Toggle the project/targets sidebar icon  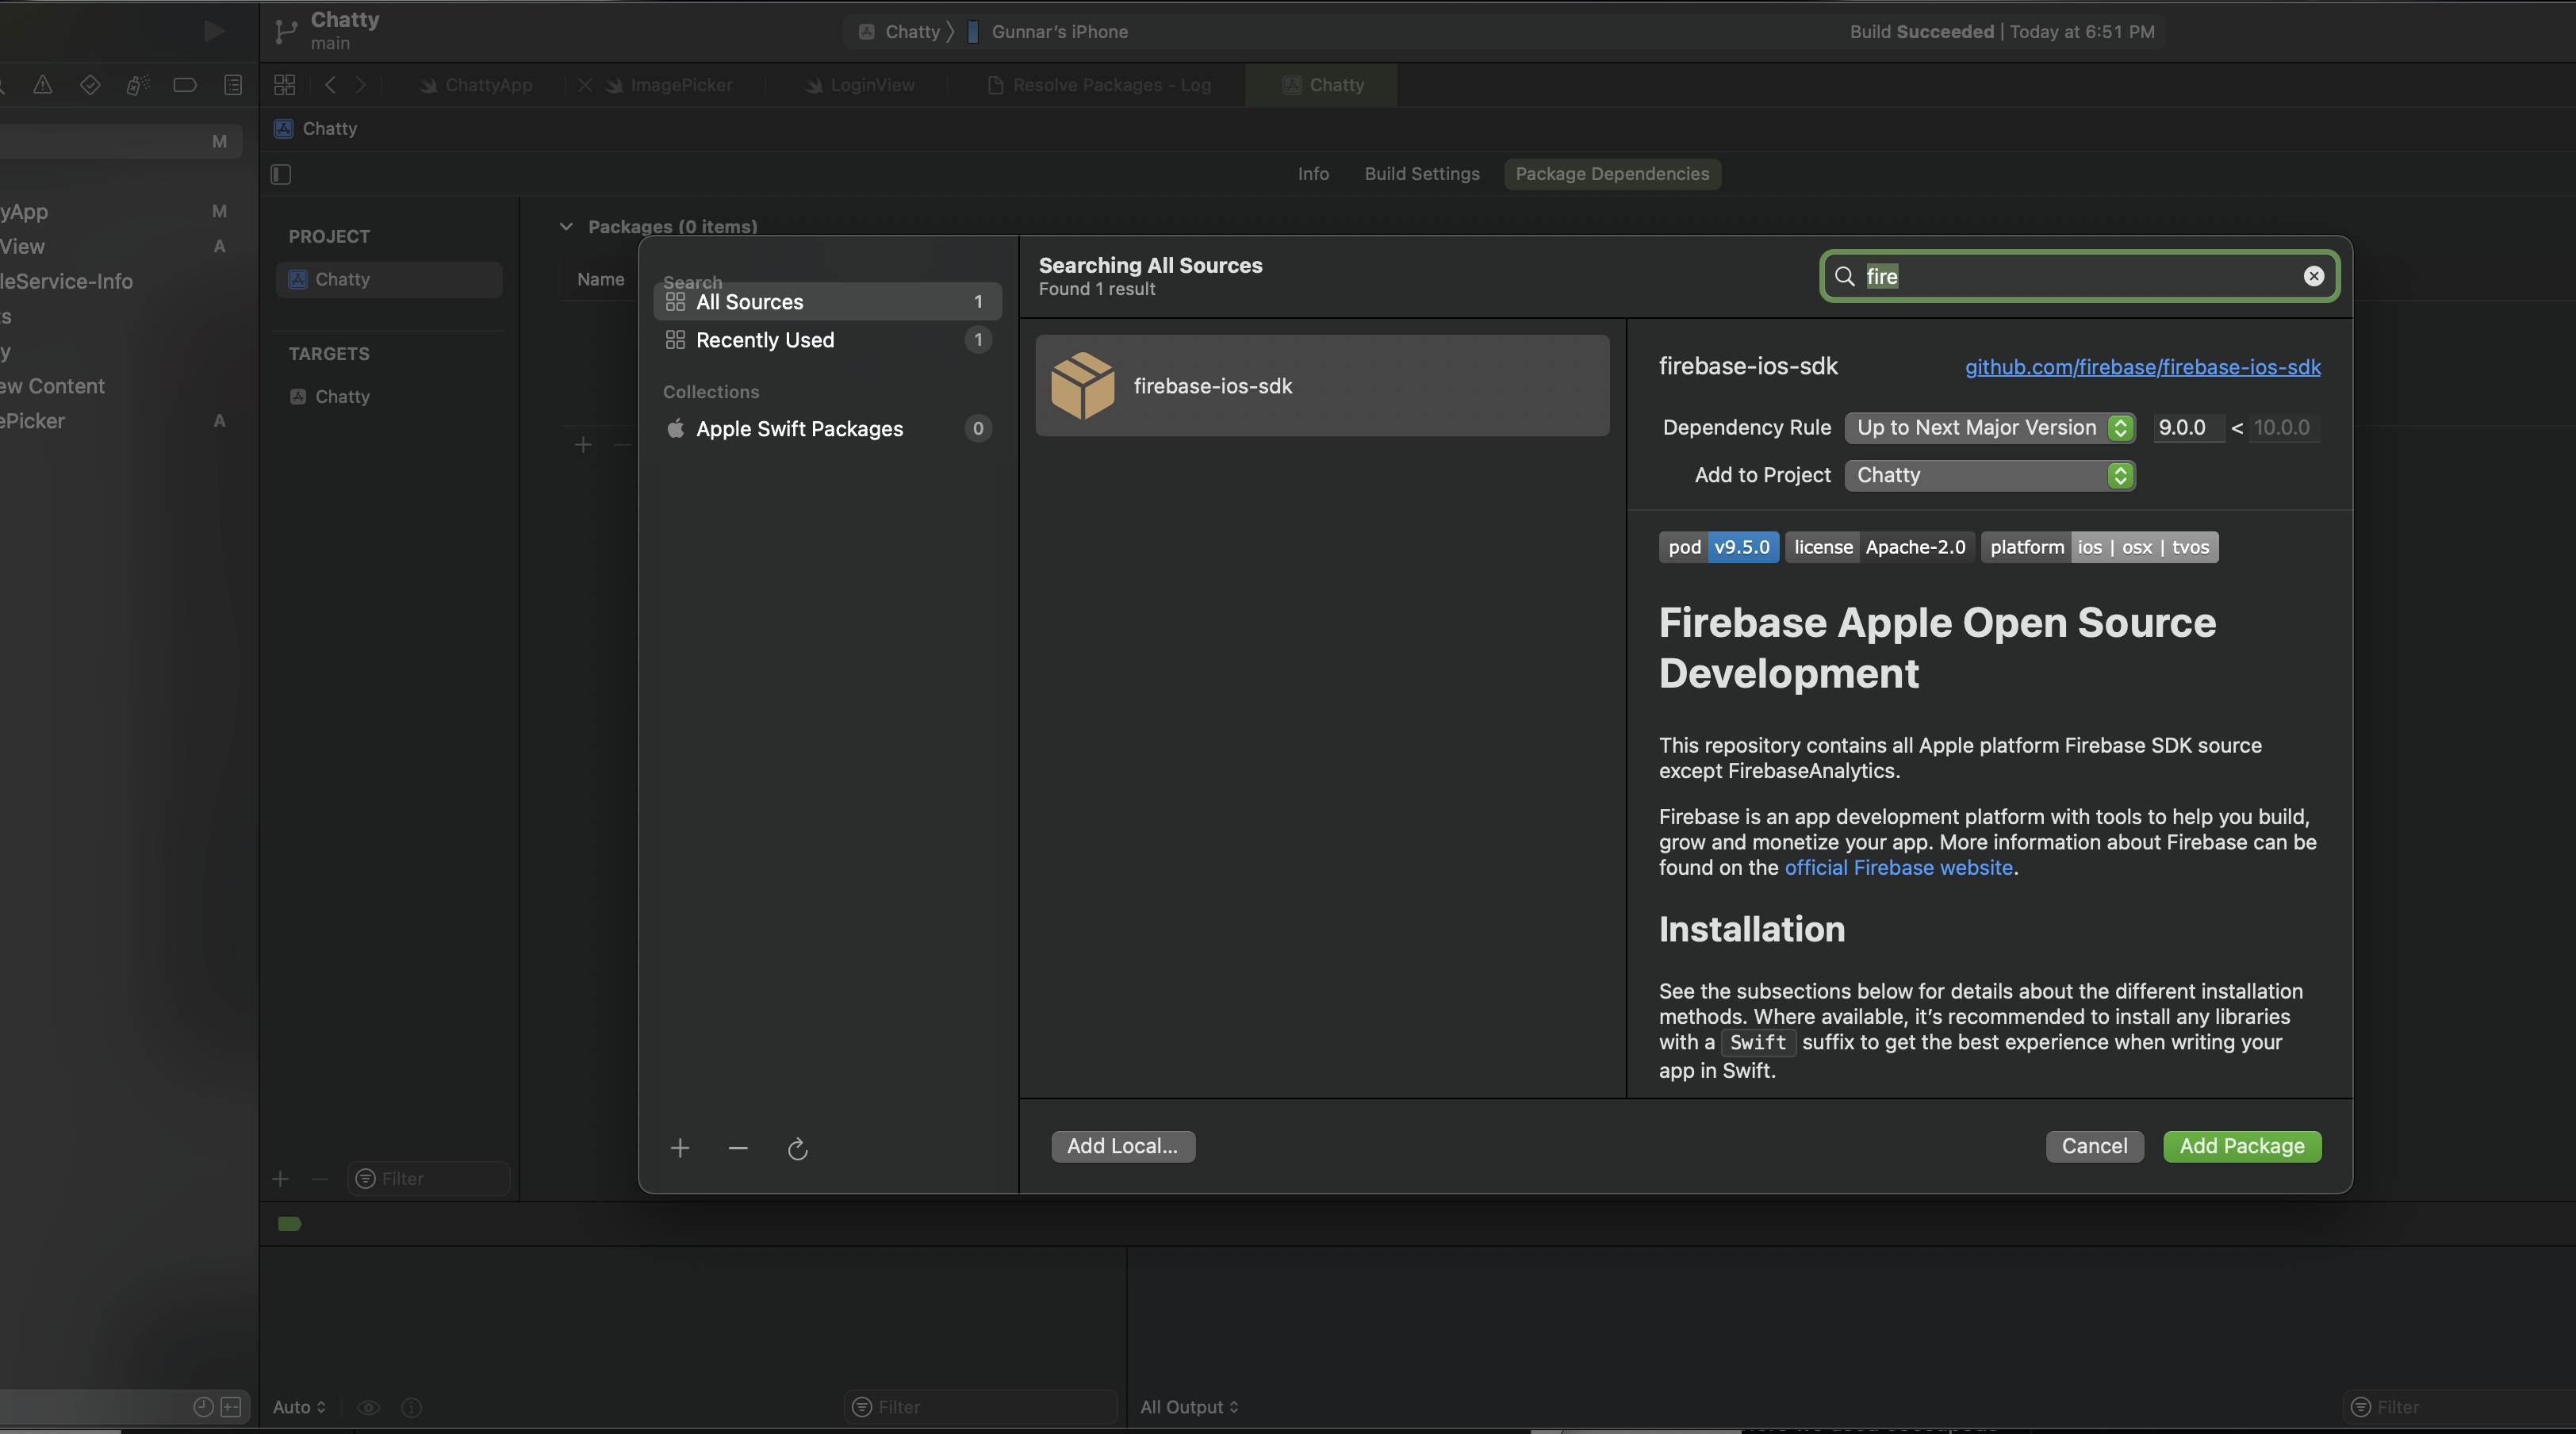click(x=281, y=174)
